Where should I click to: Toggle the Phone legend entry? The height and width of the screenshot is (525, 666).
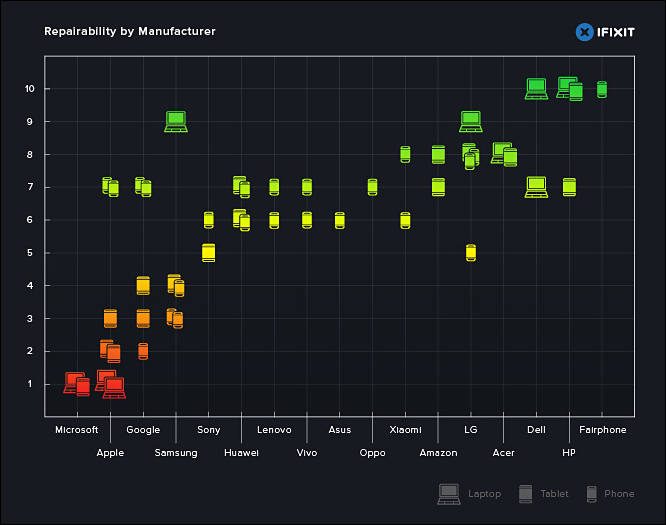pos(610,494)
